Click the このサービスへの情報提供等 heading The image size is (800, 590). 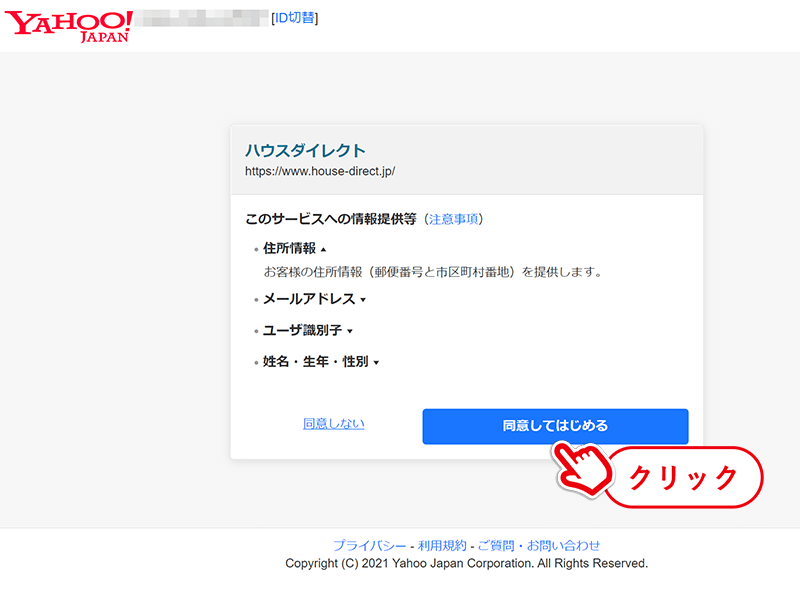click(331, 219)
